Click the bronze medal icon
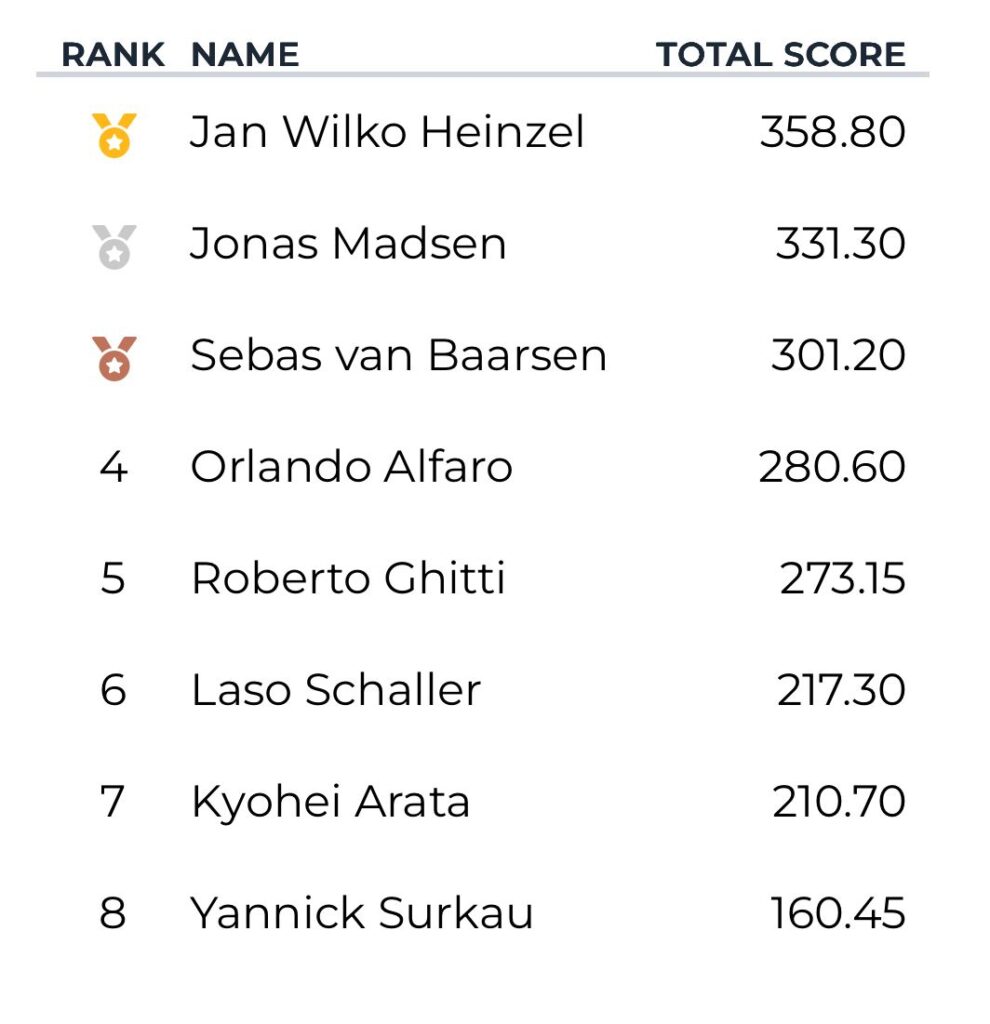 click(x=114, y=357)
